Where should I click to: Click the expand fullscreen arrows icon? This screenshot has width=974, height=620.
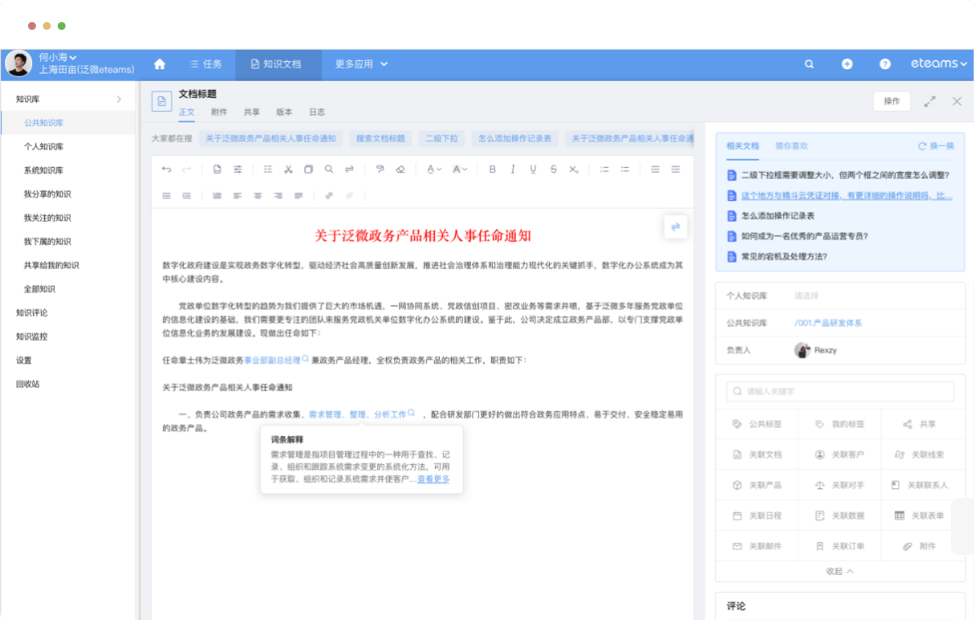[x=930, y=101]
